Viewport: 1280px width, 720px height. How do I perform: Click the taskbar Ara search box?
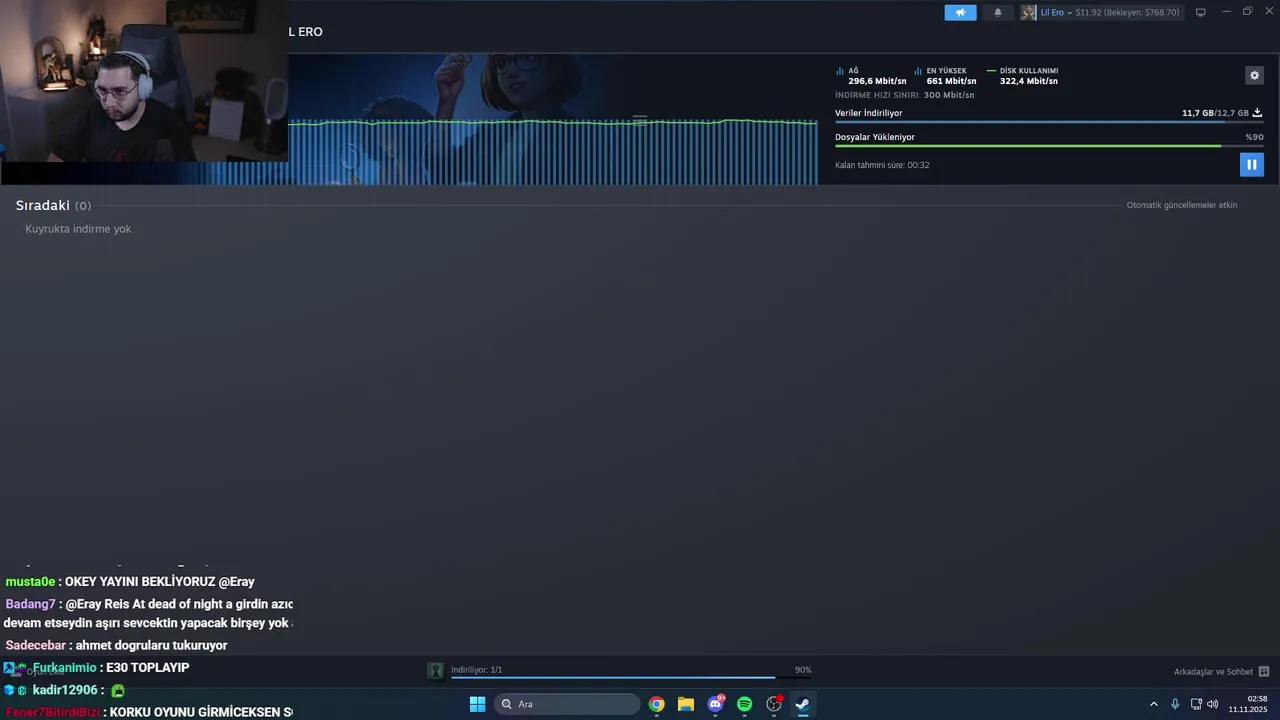(x=567, y=704)
